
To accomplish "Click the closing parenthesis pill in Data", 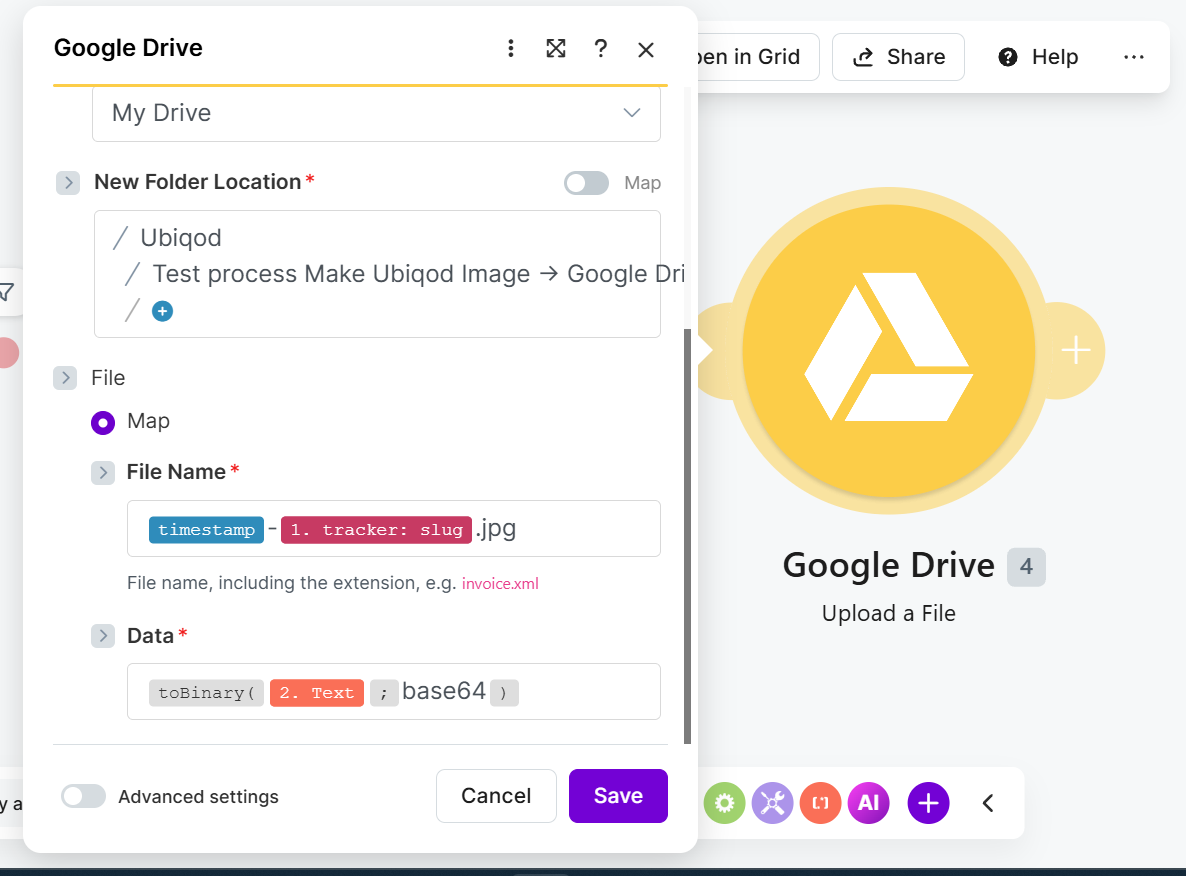I will tap(504, 693).
